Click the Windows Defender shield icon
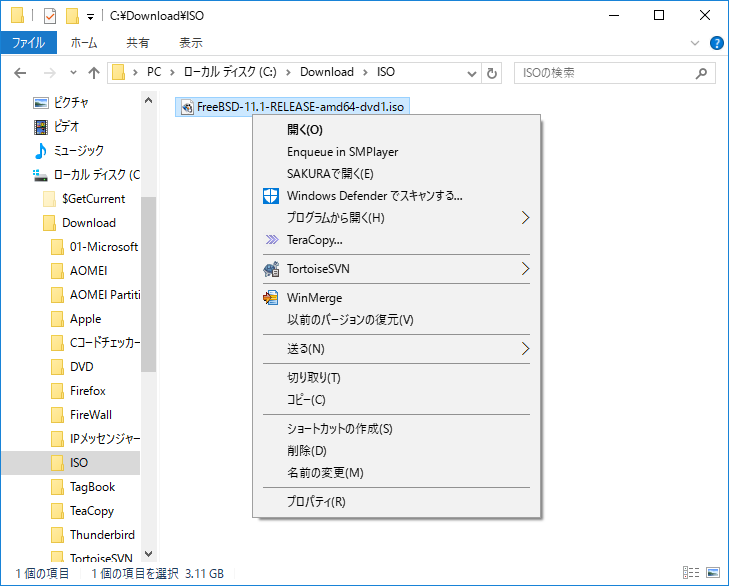This screenshot has width=729, height=586. pyautogui.click(x=271, y=196)
